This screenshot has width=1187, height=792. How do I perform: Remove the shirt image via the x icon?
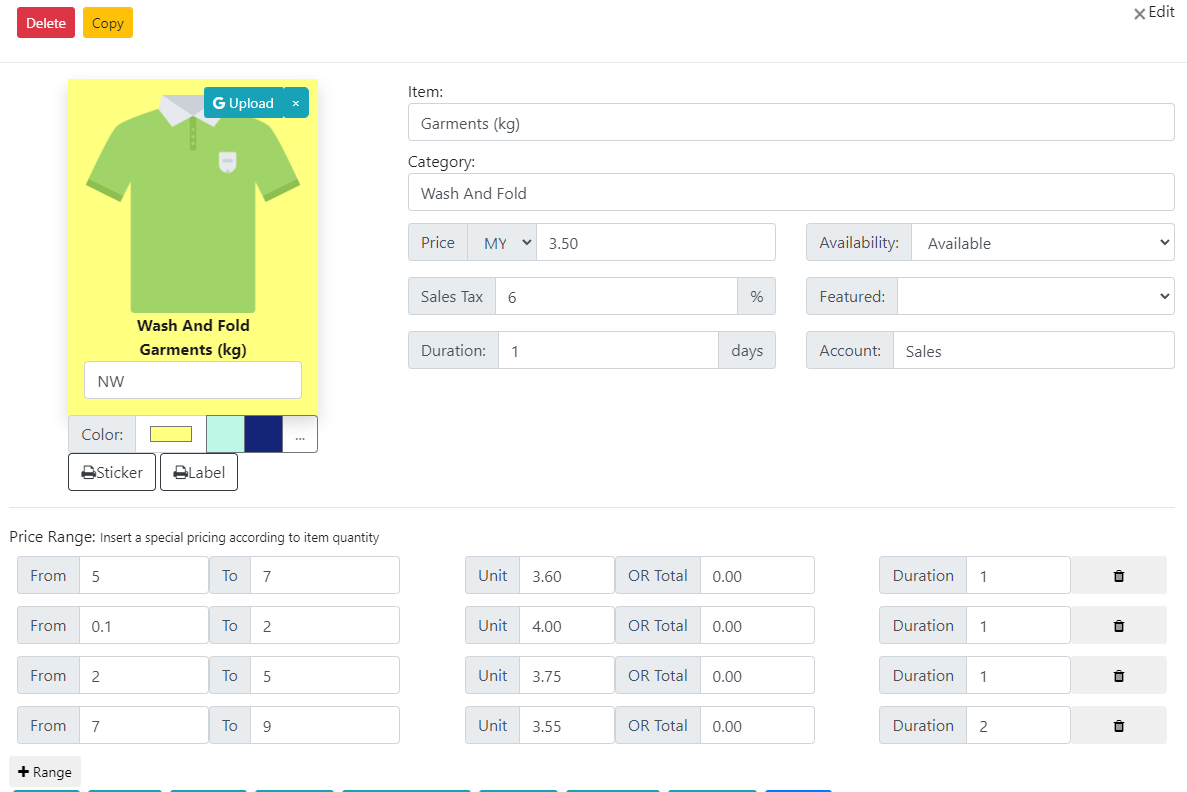tap(295, 102)
